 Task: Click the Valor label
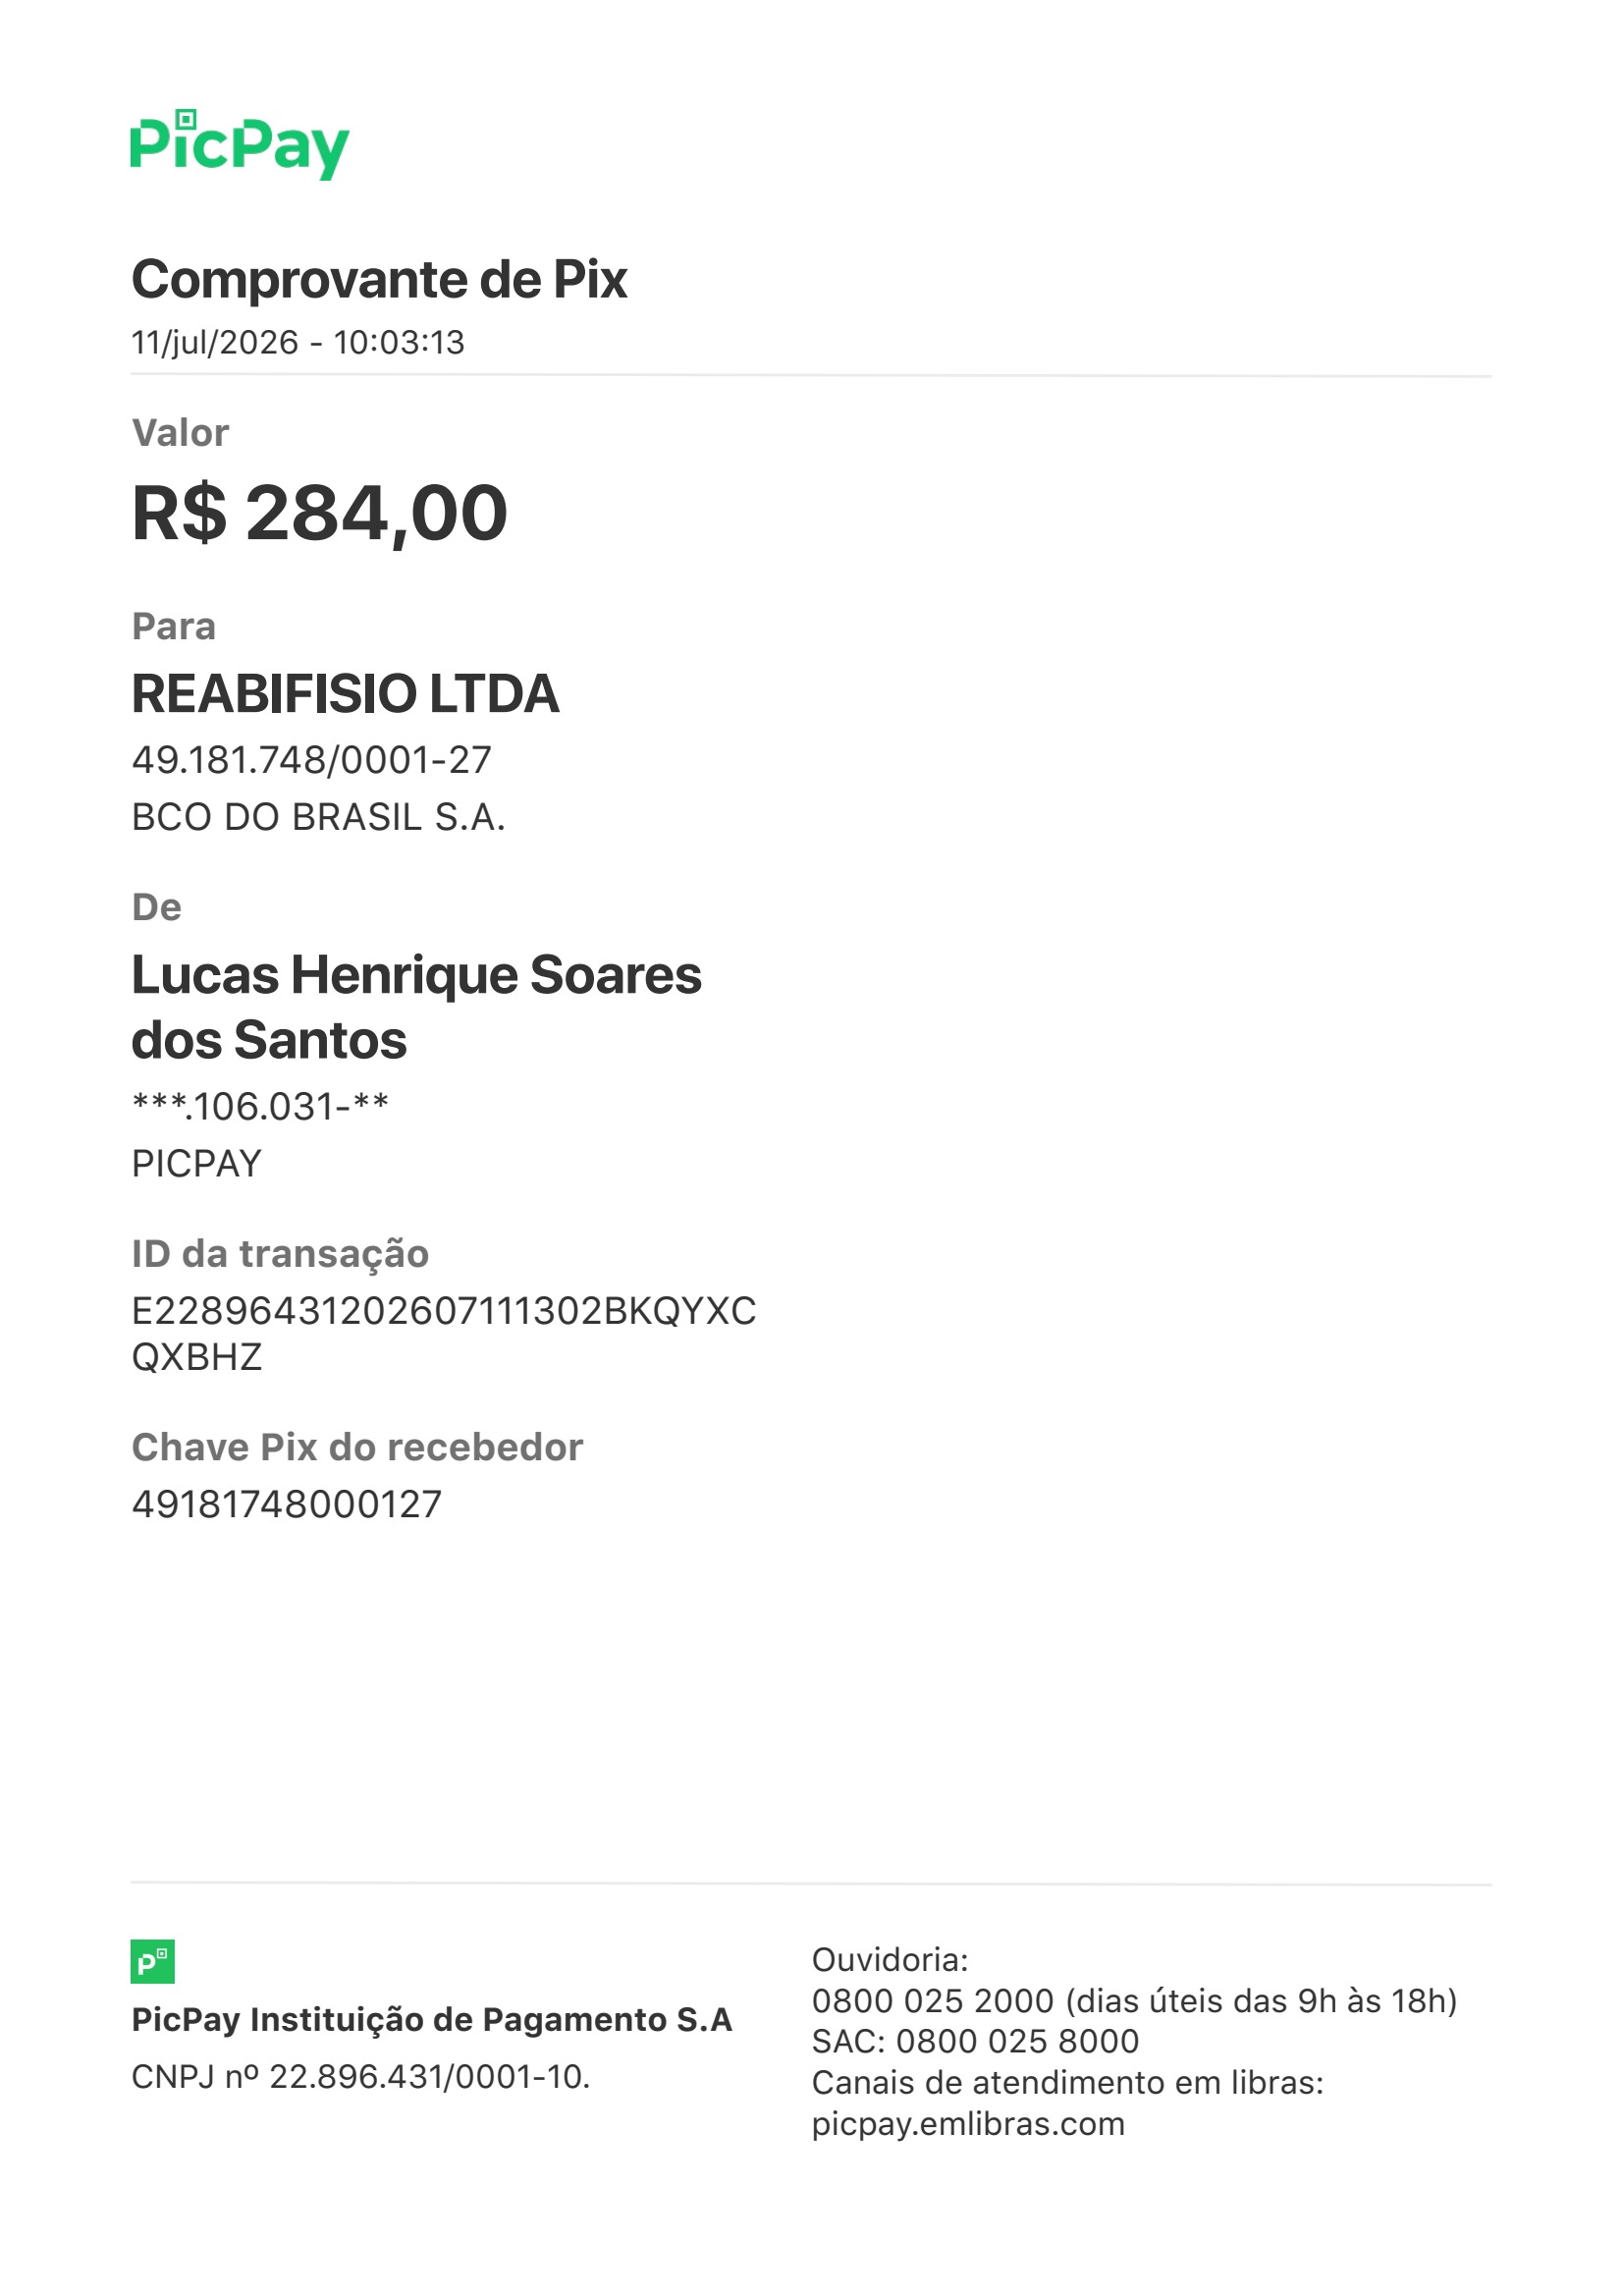click(180, 433)
